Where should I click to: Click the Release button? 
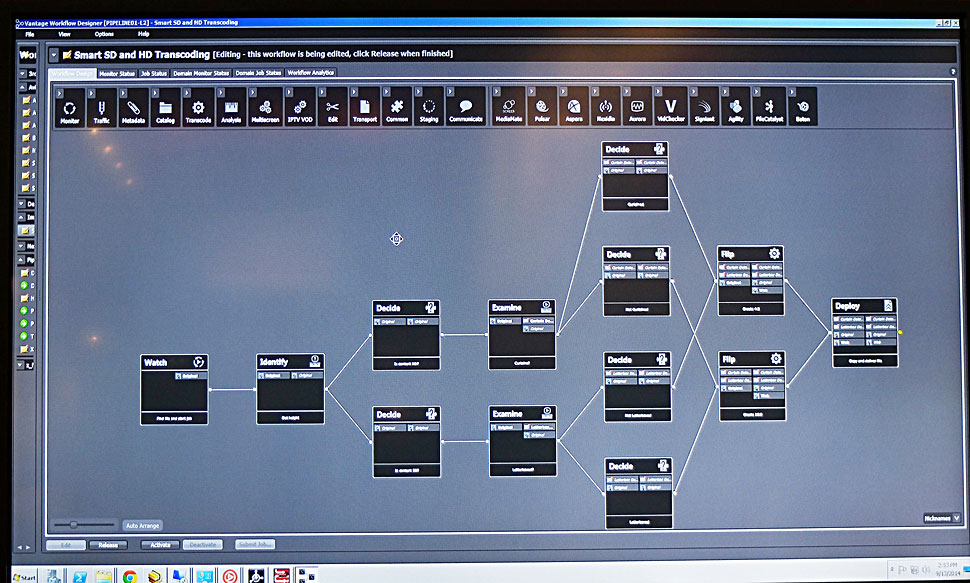click(x=108, y=545)
